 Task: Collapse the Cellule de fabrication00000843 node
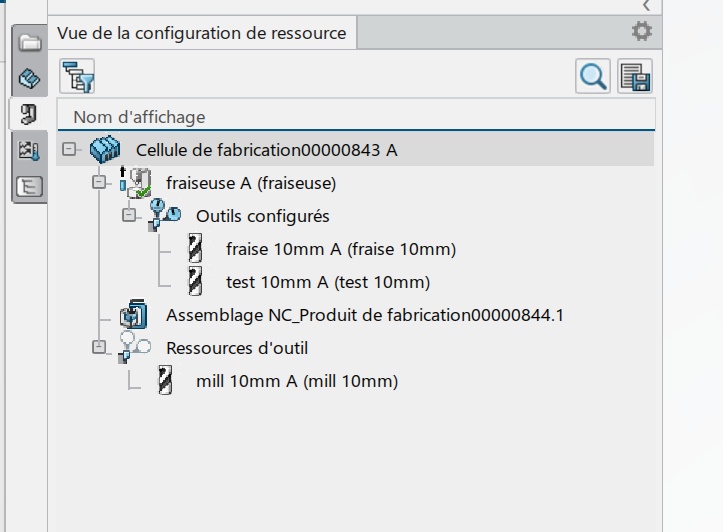click(x=69, y=149)
